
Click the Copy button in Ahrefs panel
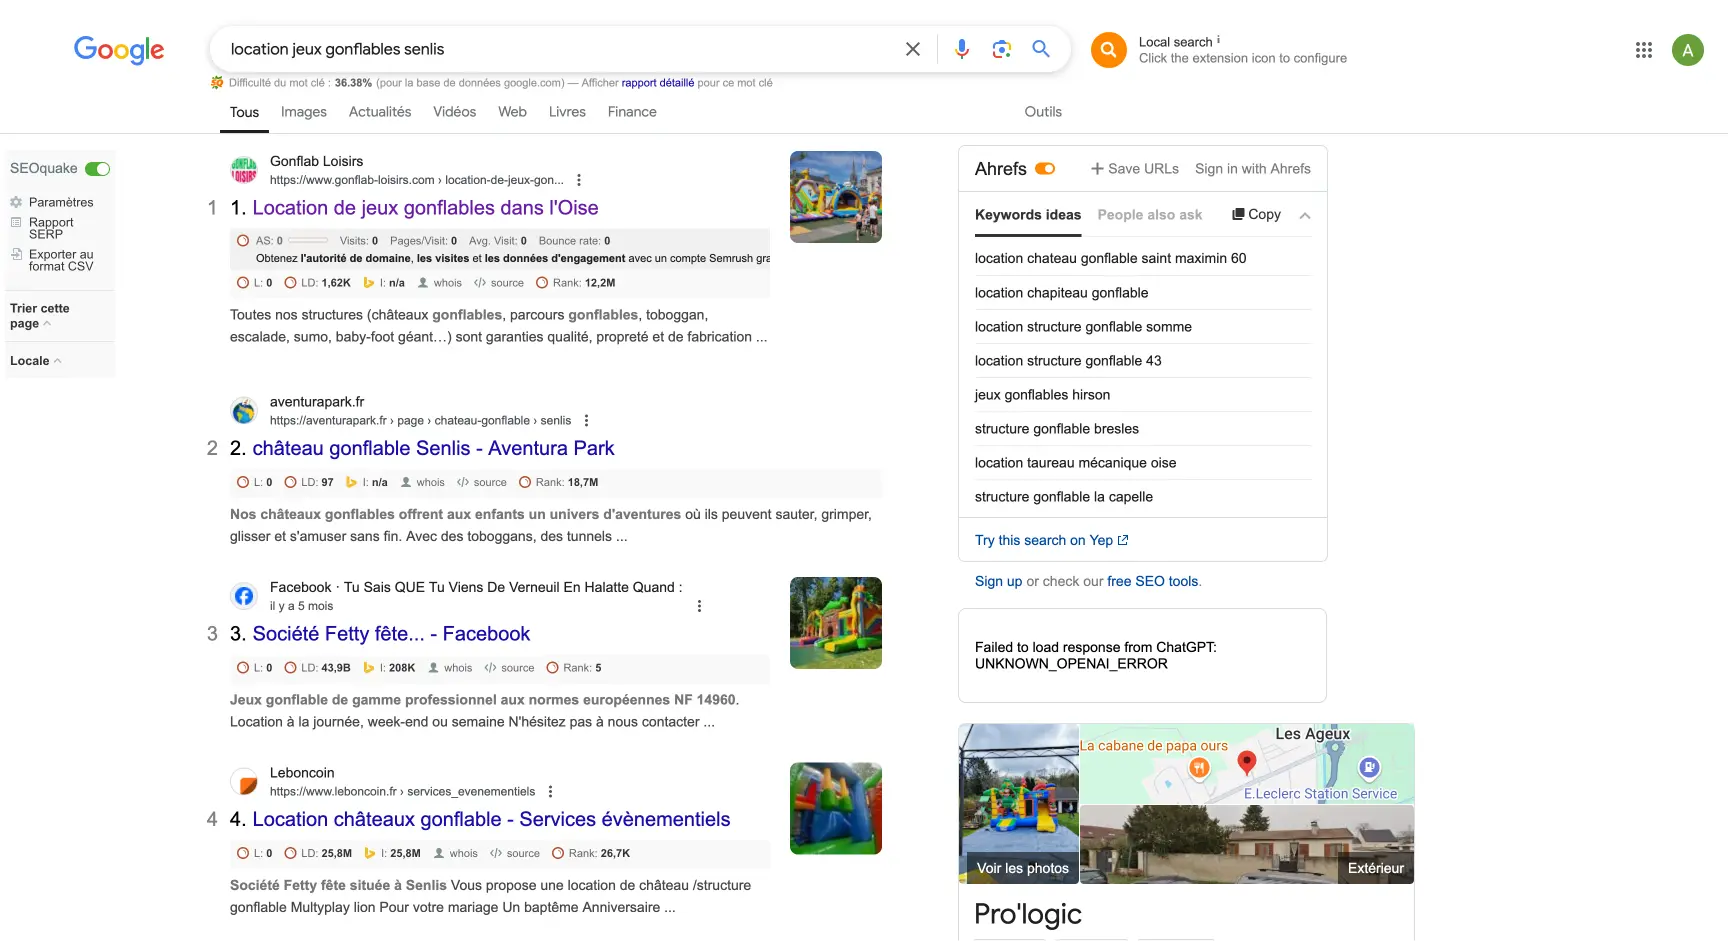click(x=1256, y=215)
